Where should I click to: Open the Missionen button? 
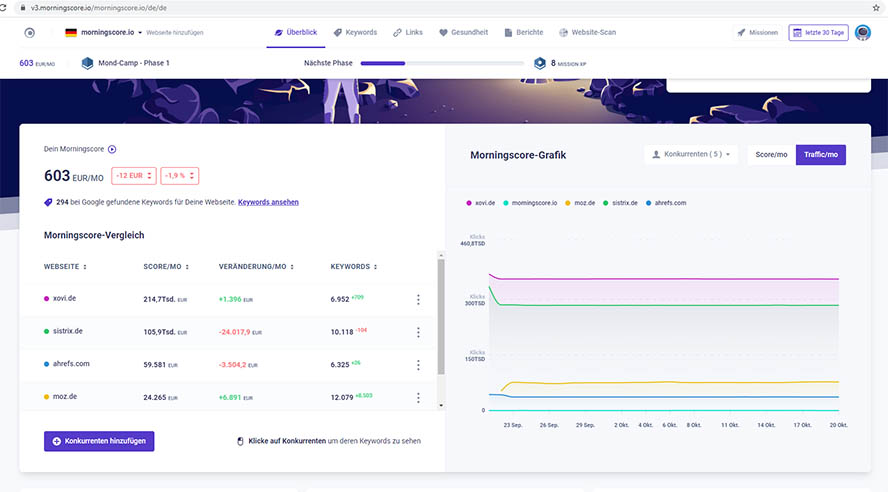pos(758,33)
